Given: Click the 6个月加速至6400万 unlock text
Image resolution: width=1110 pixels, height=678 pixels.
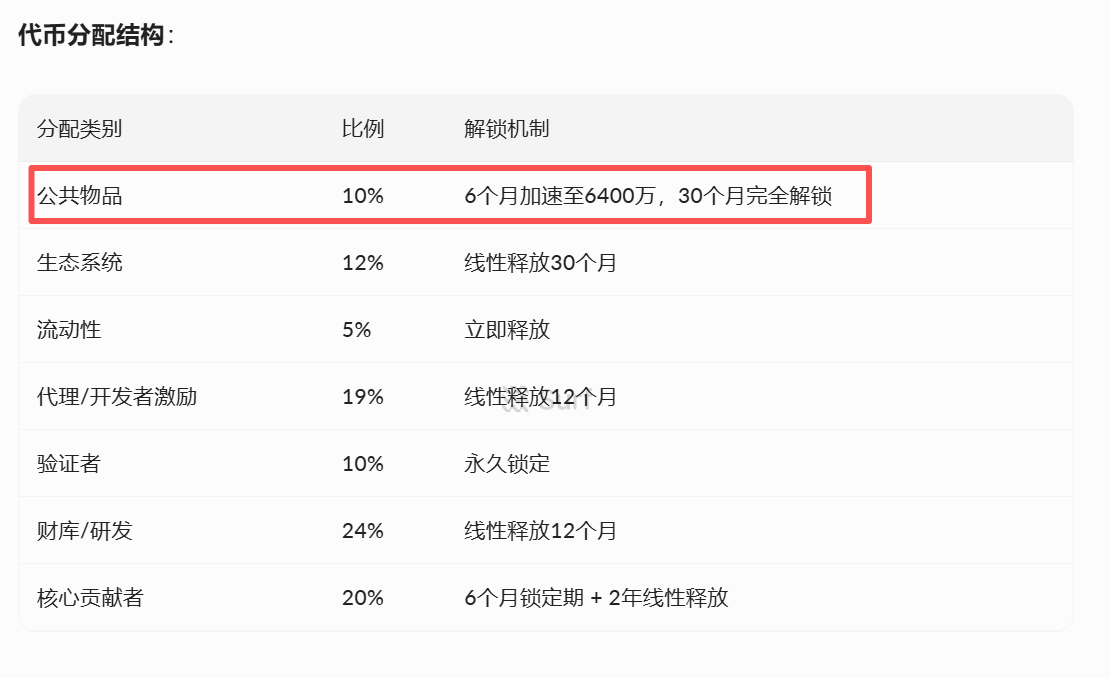Looking at the screenshot, I should [560, 196].
